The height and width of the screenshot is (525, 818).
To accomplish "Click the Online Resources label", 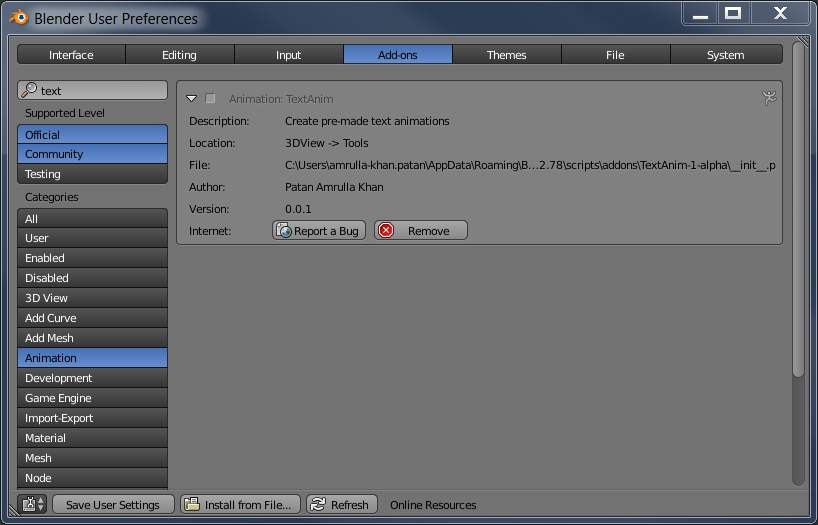I will [433, 505].
